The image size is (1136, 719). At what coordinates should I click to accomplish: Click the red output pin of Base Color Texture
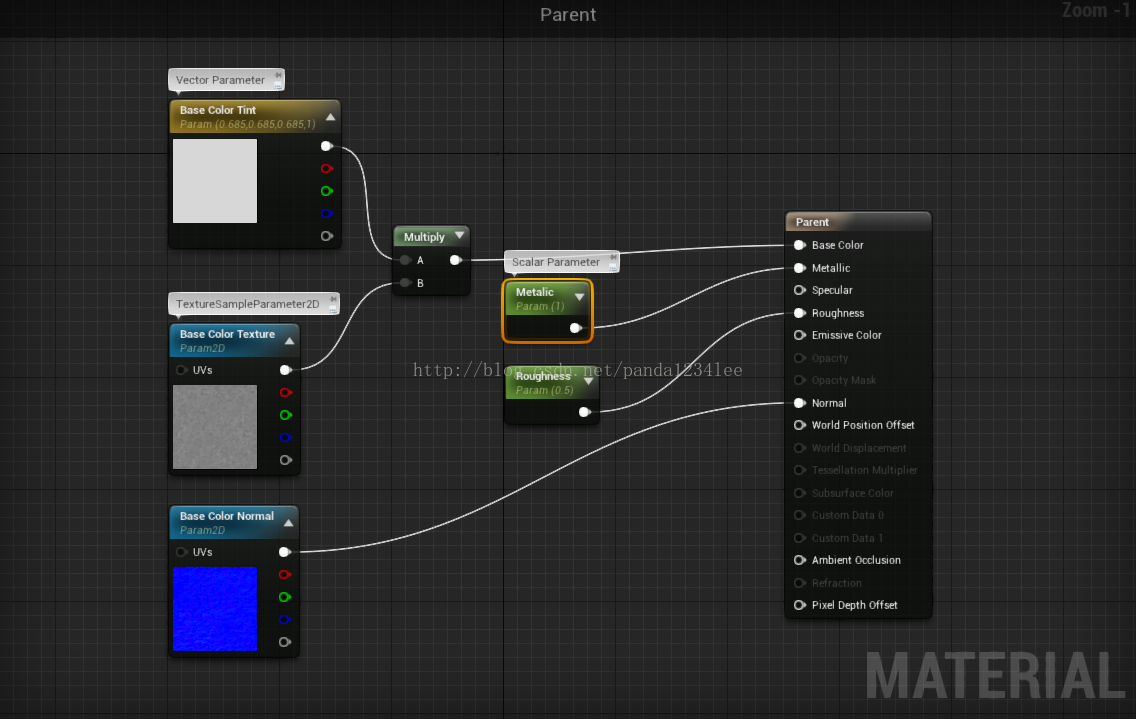pos(286,393)
